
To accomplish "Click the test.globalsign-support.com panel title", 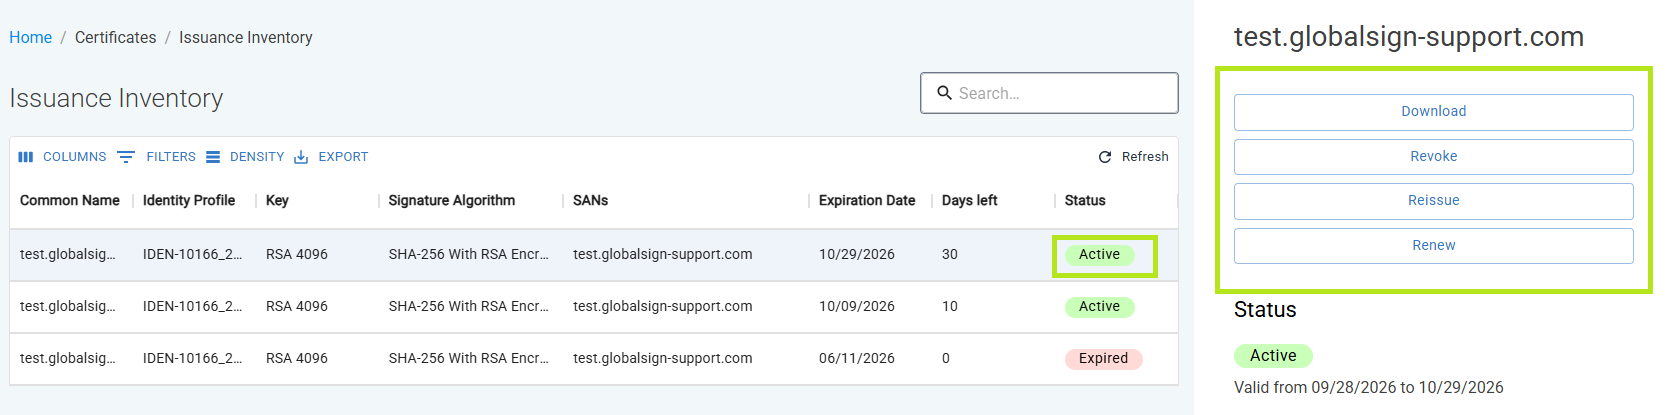I will coord(1408,37).
